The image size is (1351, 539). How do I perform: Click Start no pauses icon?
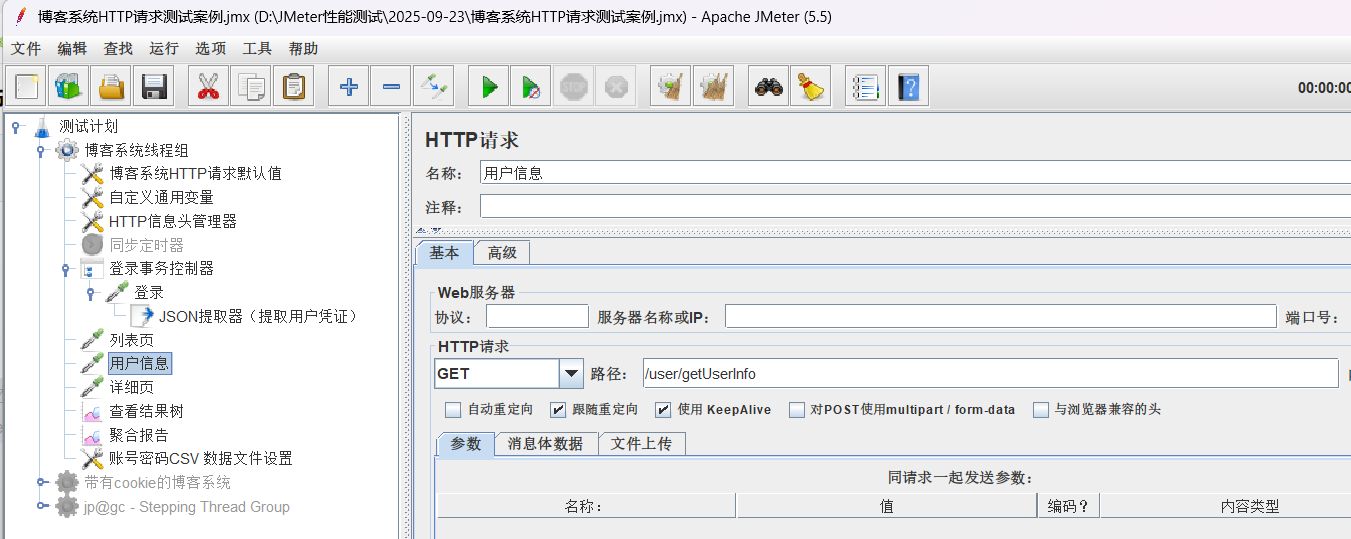click(x=530, y=87)
